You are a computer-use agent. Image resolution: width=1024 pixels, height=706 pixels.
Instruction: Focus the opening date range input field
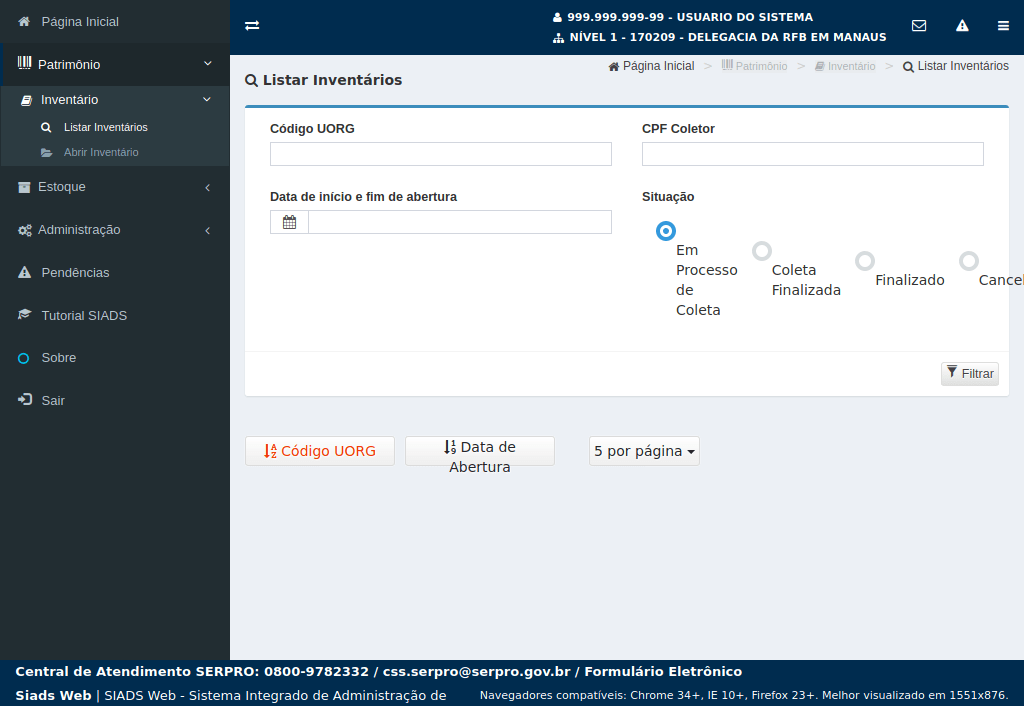coord(460,222)
